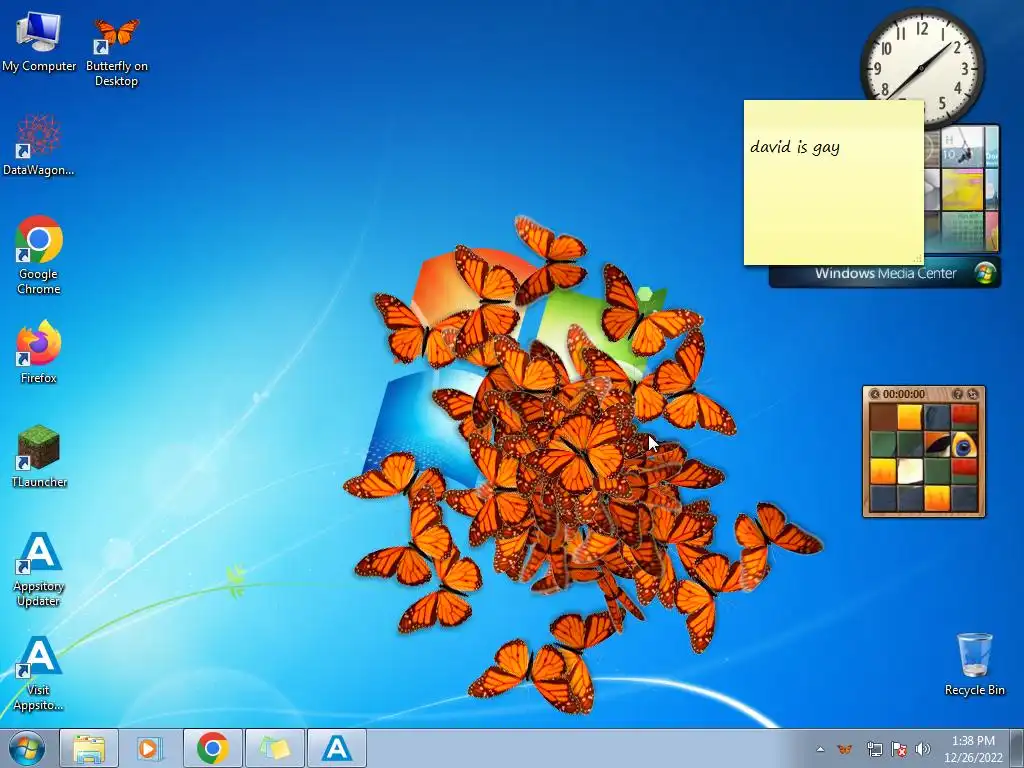The height and width of the screenshot is (768, 1024).
Task: Select the Firefox desktop shortcut
Action: (39, 352)
